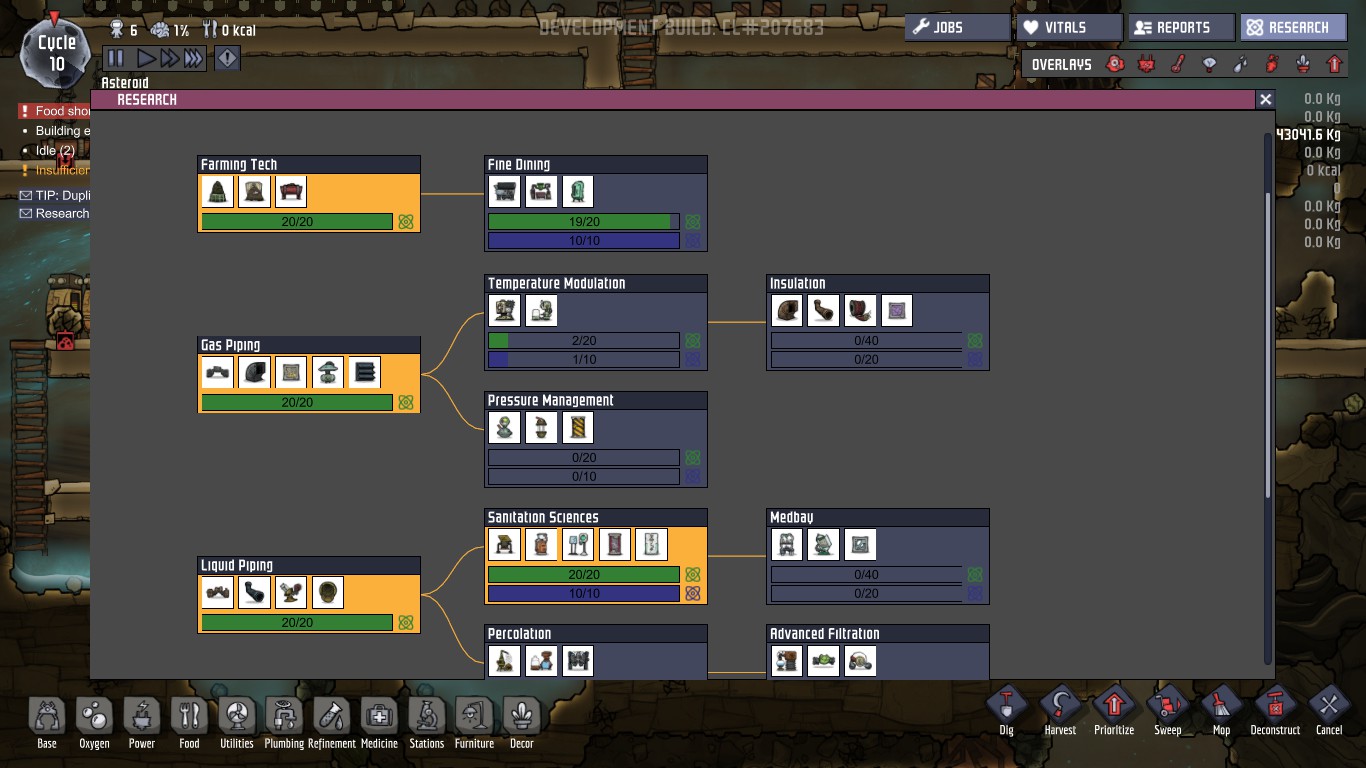1366x768 pixels.
Task: Click the first icon in Percolation card
Action: [504, 661]
